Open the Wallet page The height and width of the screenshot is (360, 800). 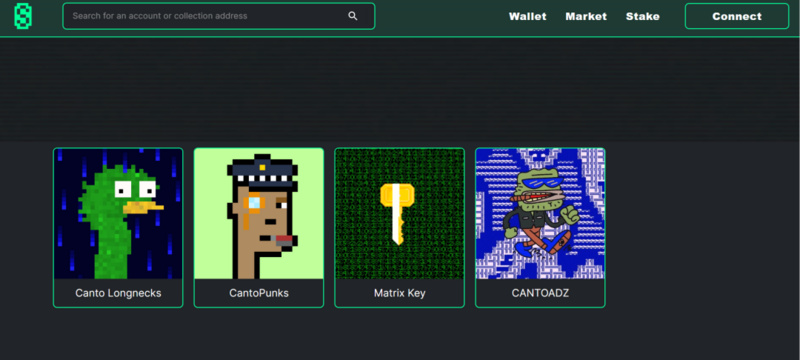(528, 16)
